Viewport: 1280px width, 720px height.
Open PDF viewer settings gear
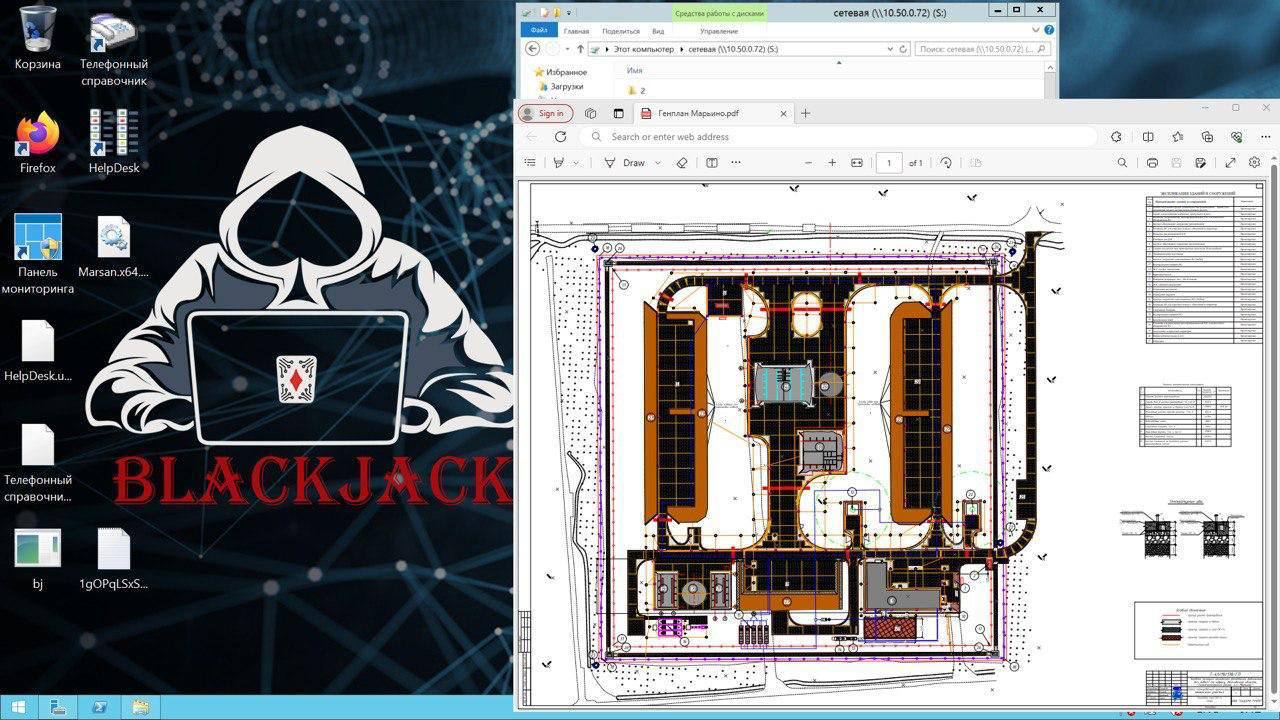[1254, 163]
